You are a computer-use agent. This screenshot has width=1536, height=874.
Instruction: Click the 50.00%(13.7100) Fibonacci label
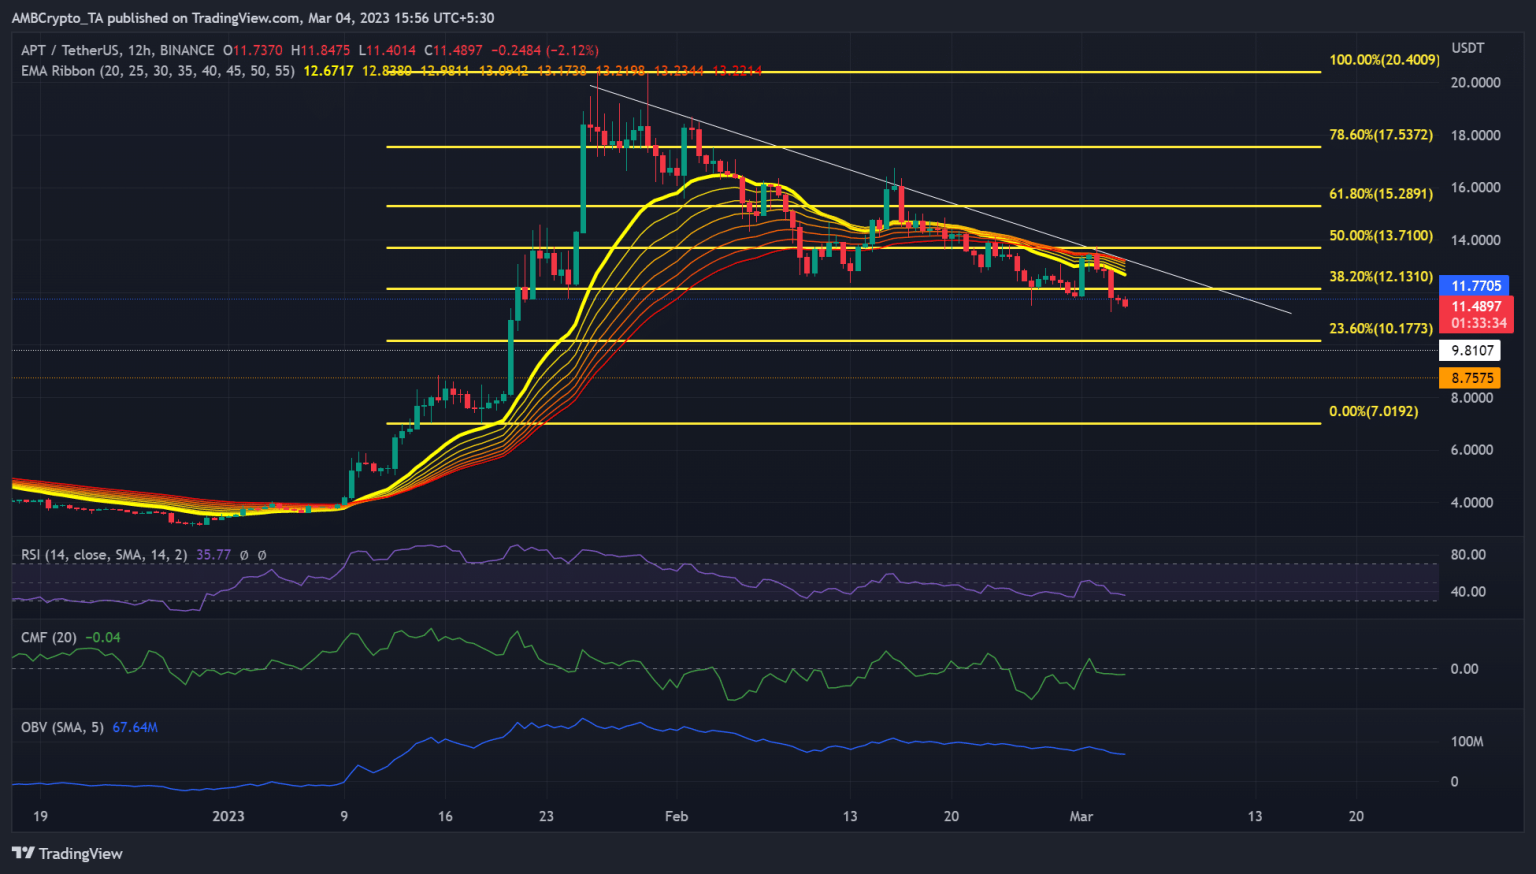pyautogui.click(x=1380, y=236)
